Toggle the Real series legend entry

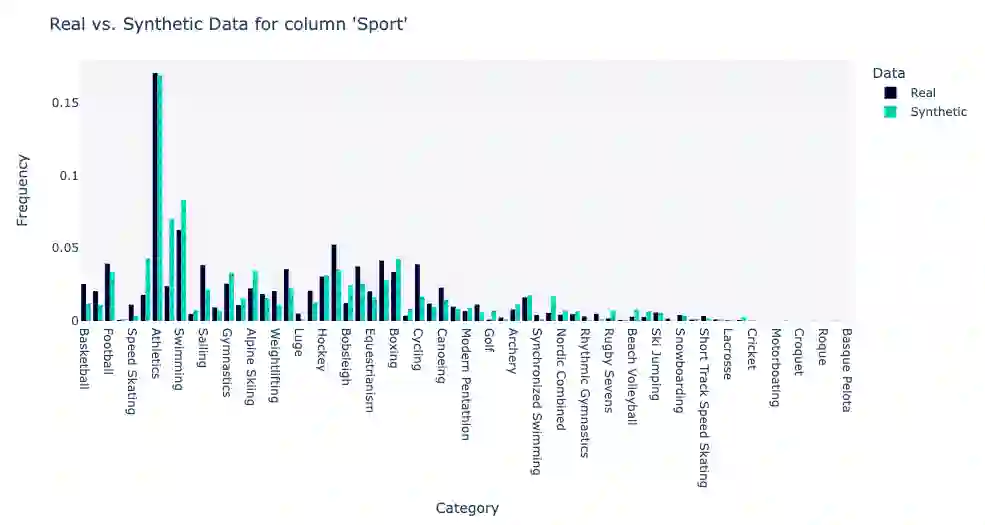922,93
